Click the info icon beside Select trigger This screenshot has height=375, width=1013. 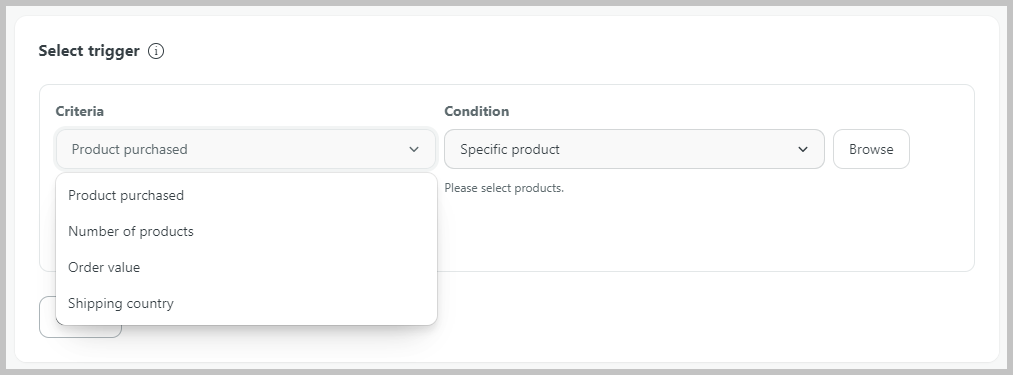pos(156,51)
